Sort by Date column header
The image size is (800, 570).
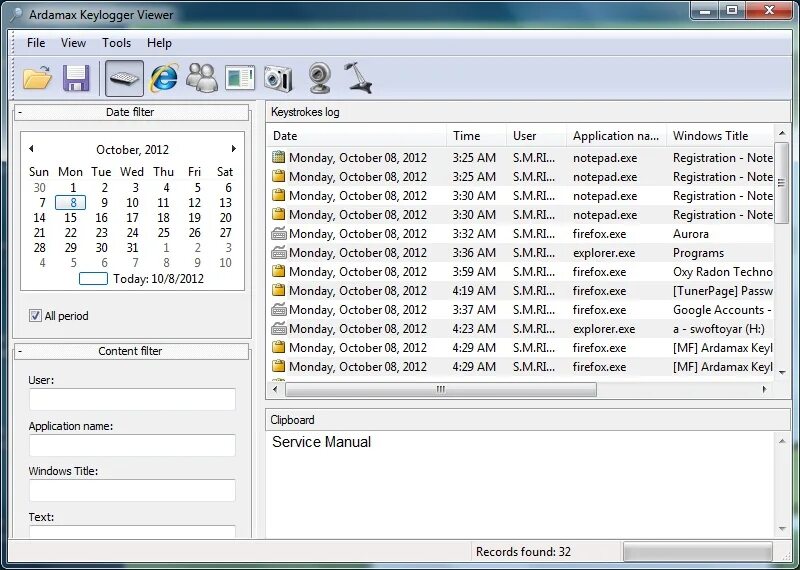pyautogui.click(x=357, y=136)
